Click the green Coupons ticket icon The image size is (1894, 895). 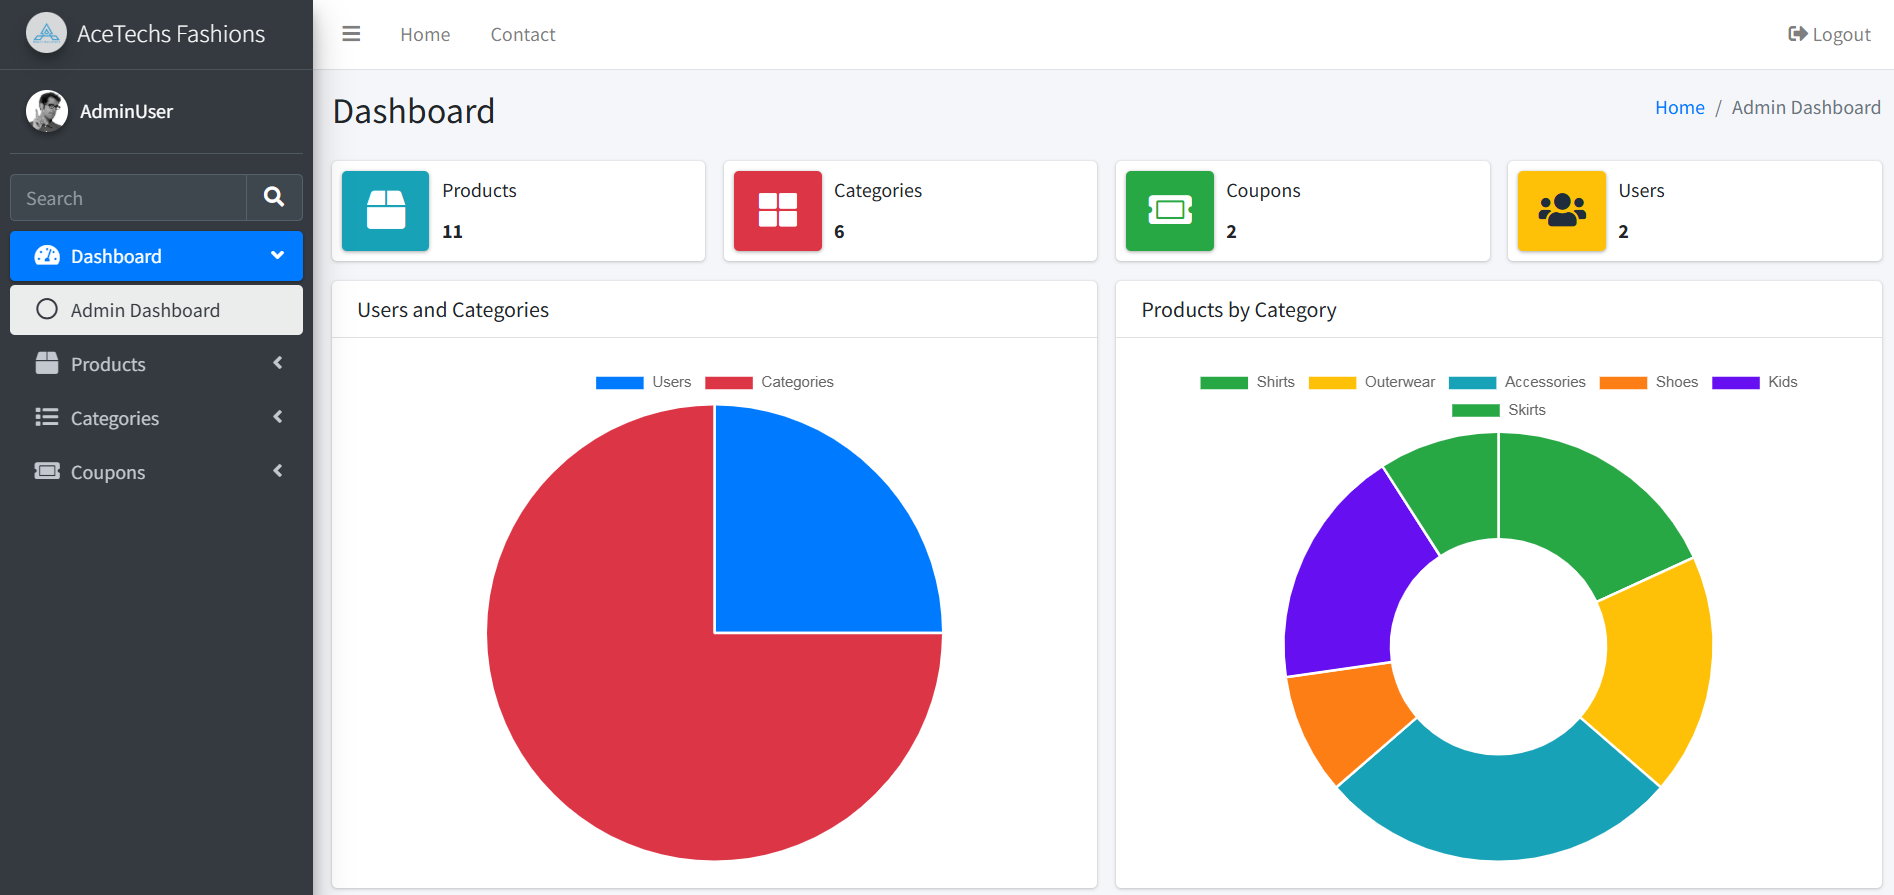tap(1170, 211)
